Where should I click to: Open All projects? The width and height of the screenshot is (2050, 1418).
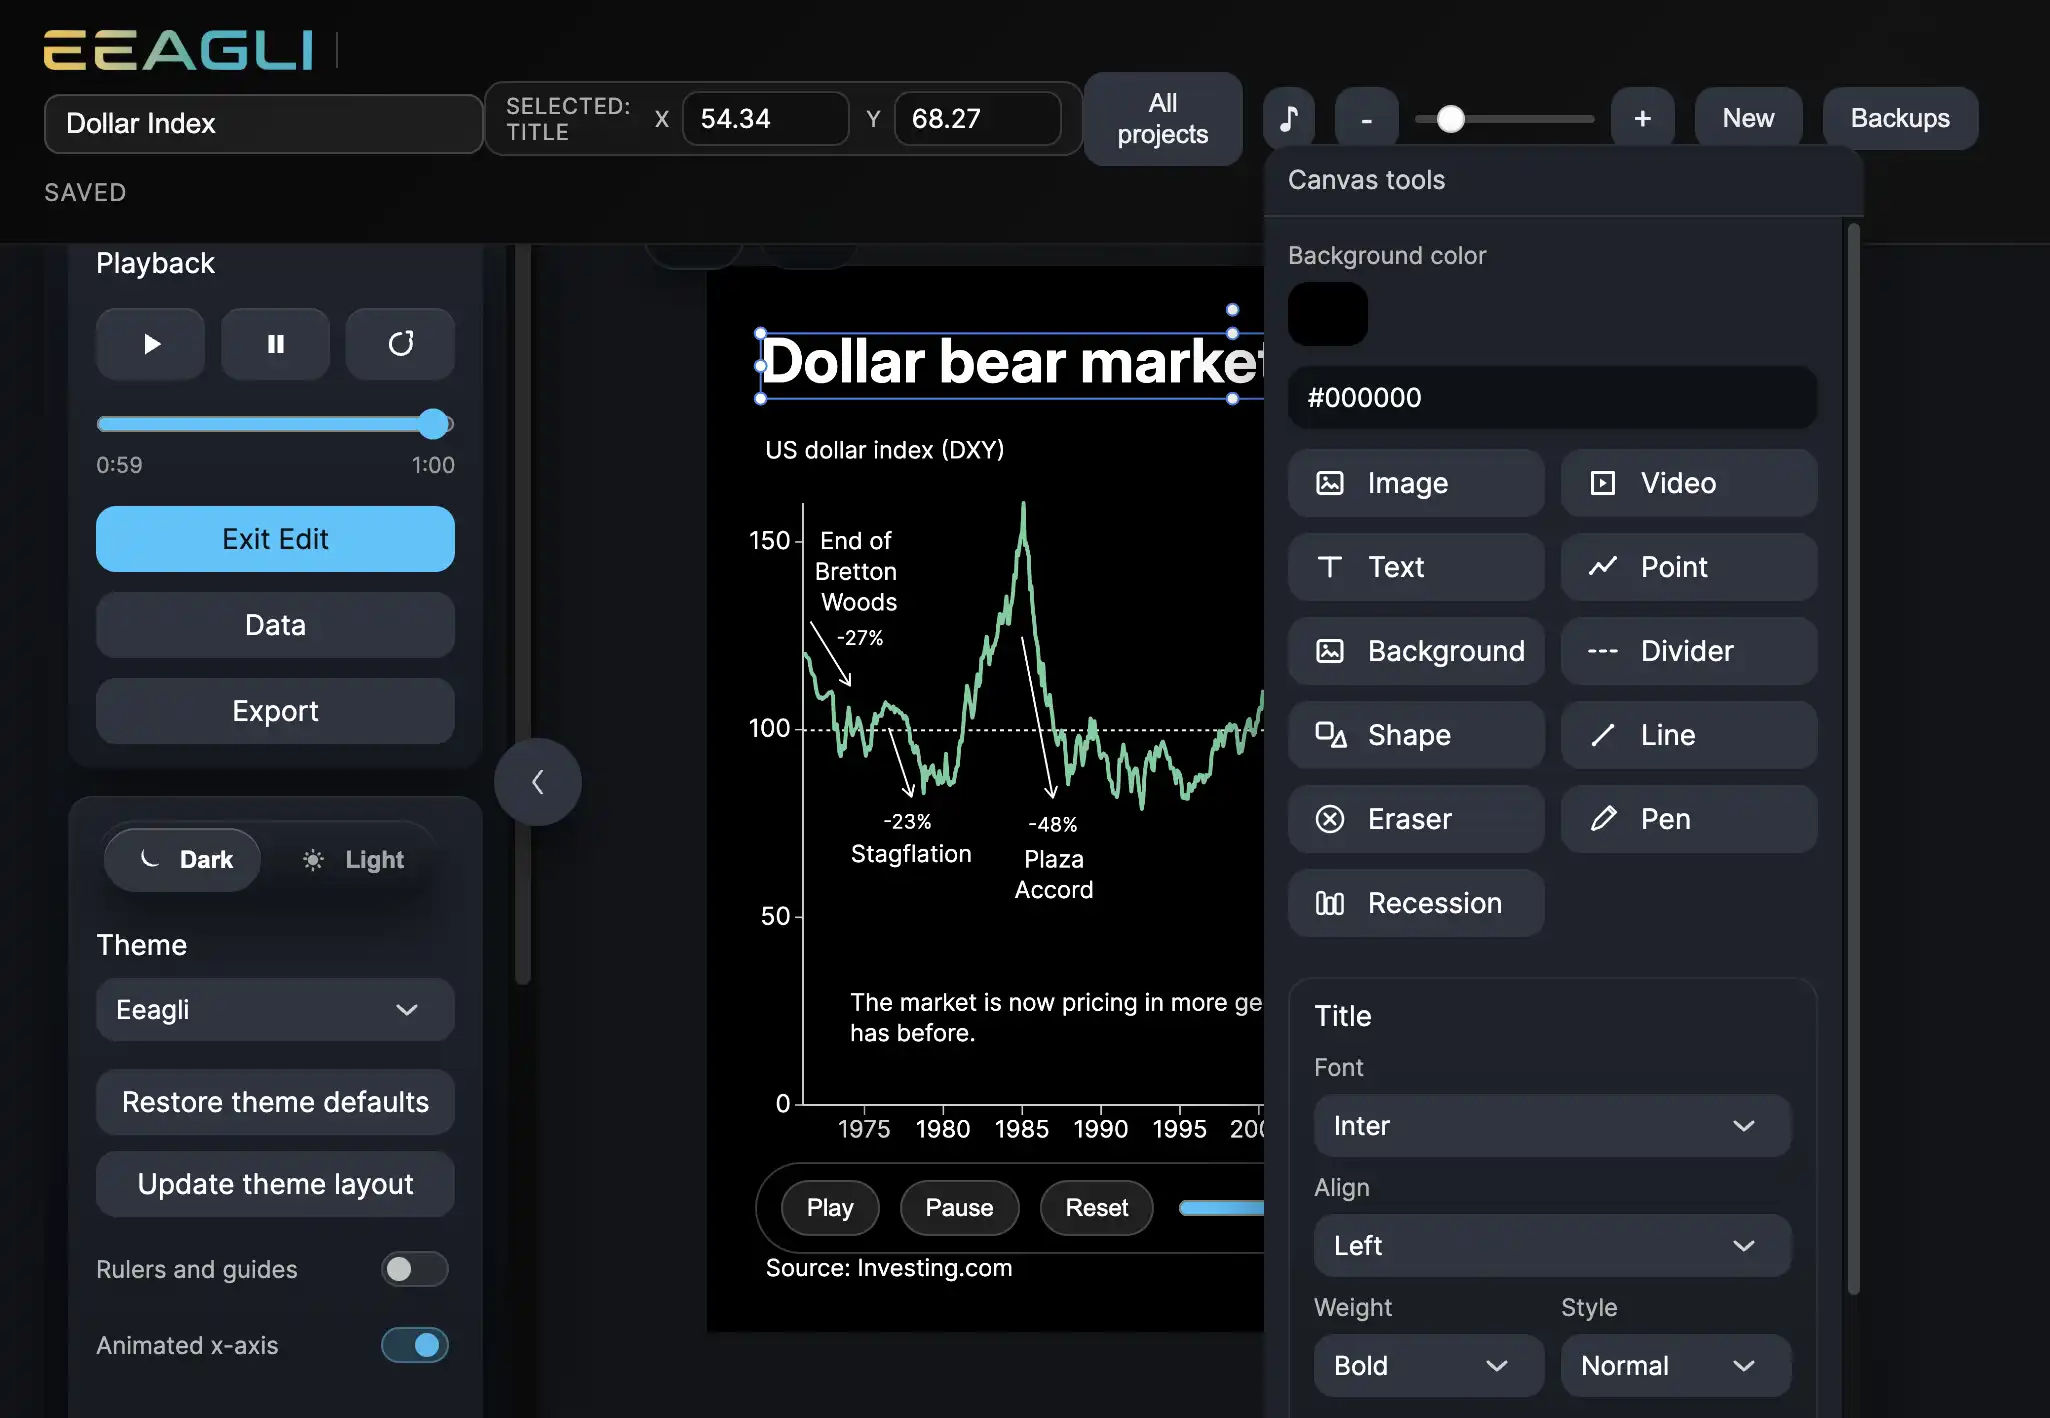(x=1162, y=118)
